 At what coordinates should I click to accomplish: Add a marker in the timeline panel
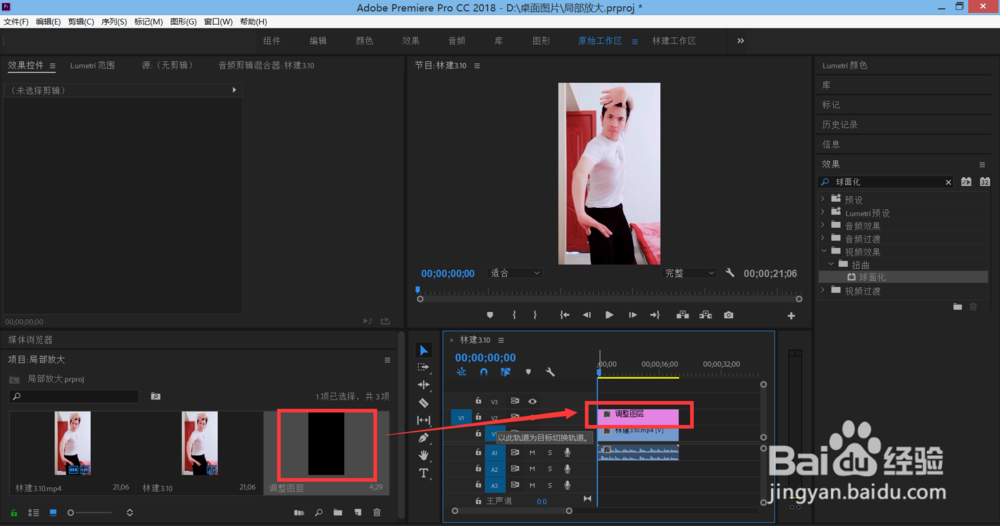coord(528,372)
